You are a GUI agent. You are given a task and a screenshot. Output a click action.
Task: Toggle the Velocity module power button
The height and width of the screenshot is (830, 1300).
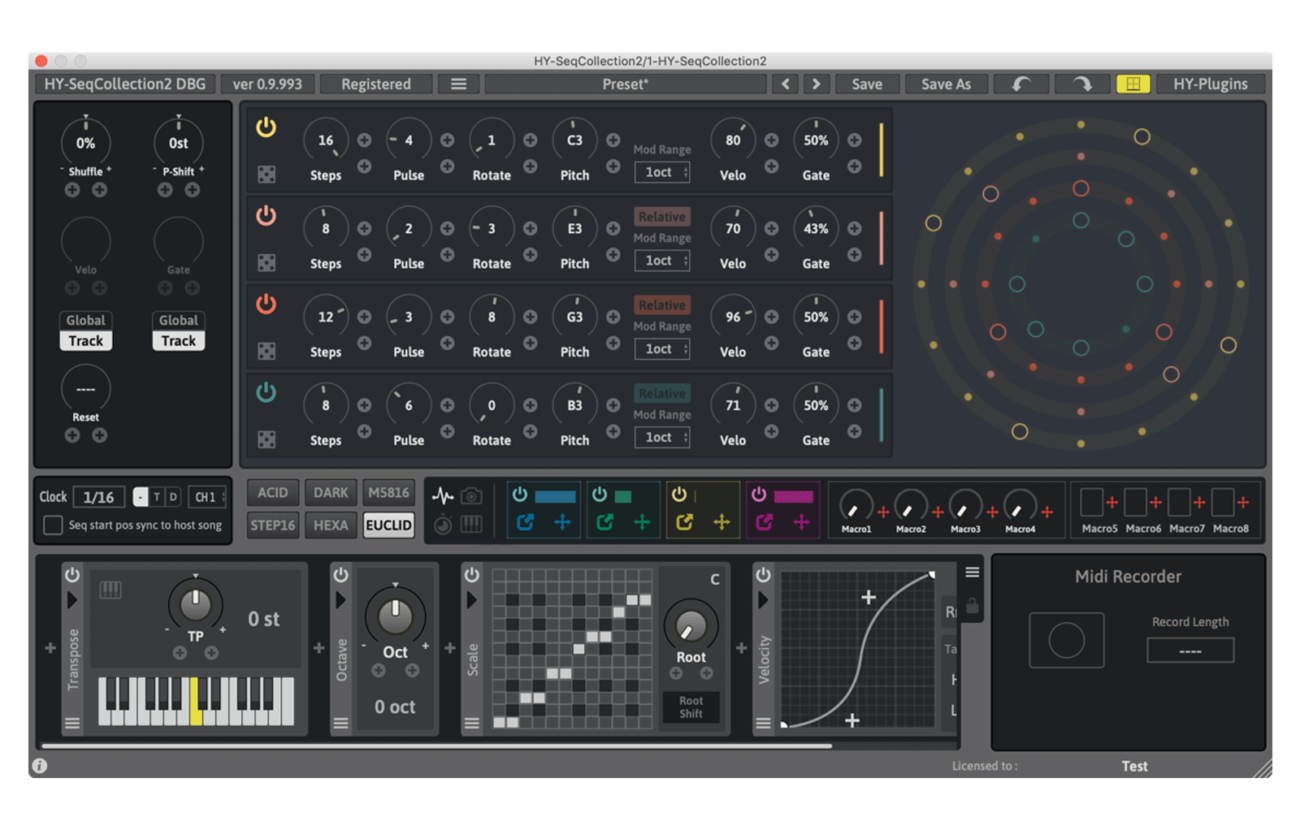click(763, 575)
